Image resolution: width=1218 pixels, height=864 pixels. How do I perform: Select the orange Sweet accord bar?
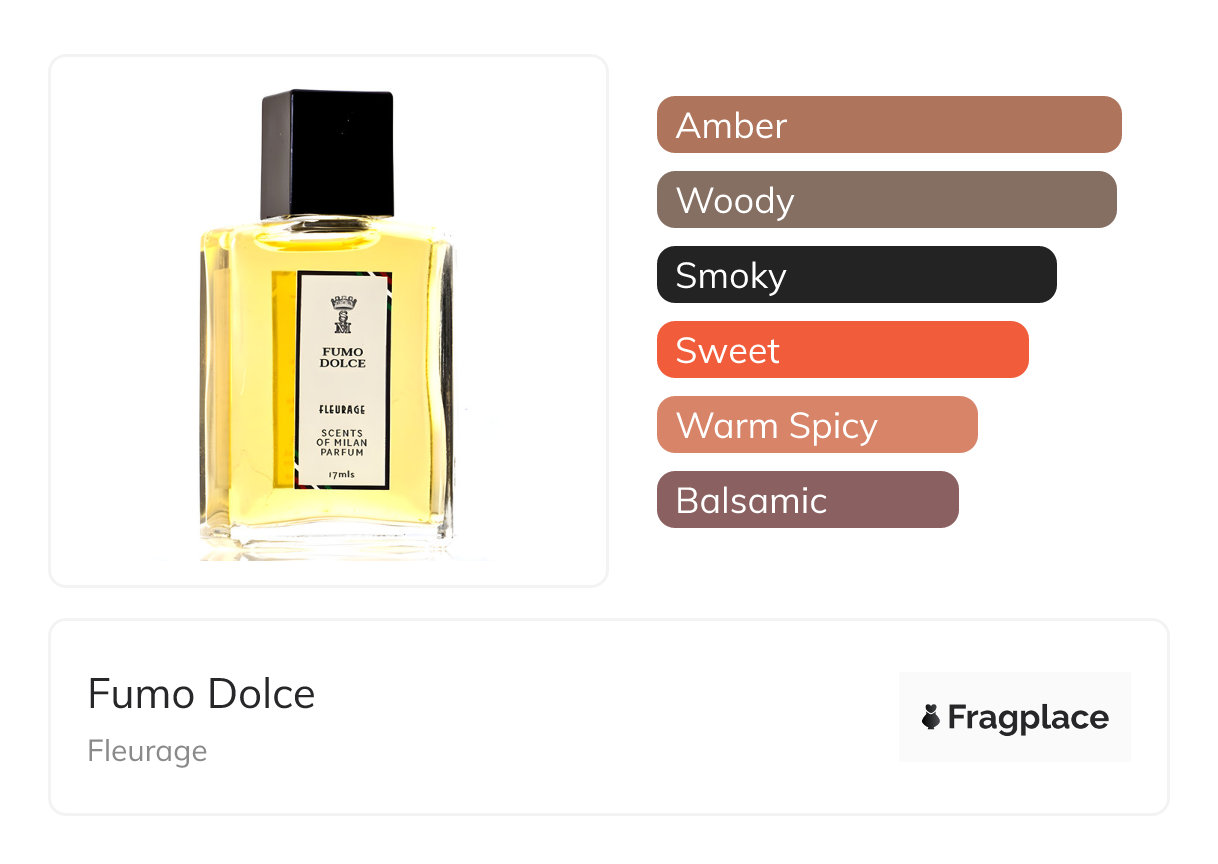pos(843,350)
